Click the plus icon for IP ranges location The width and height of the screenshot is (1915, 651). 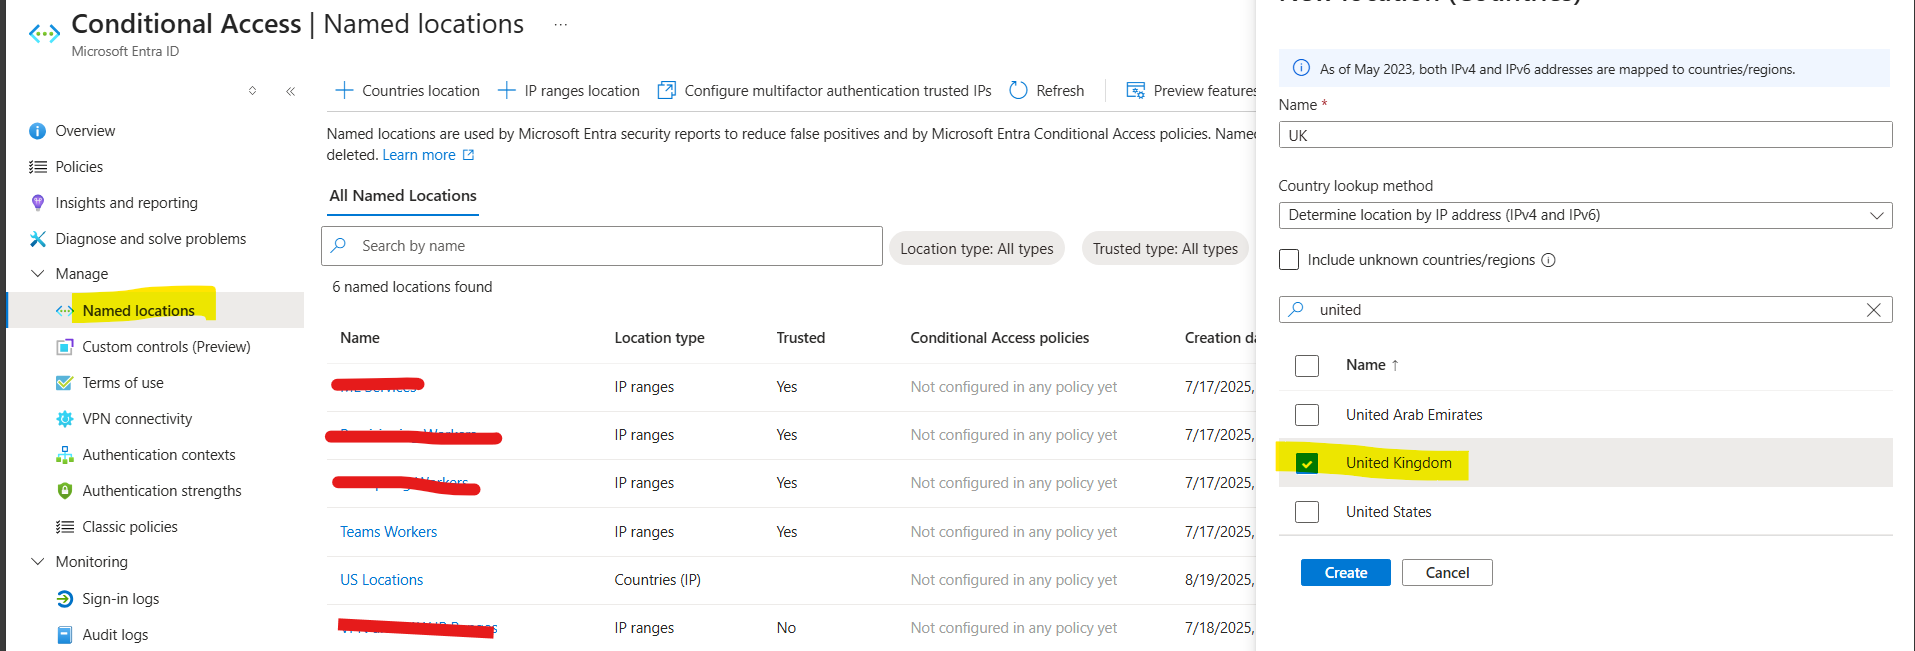507,91
